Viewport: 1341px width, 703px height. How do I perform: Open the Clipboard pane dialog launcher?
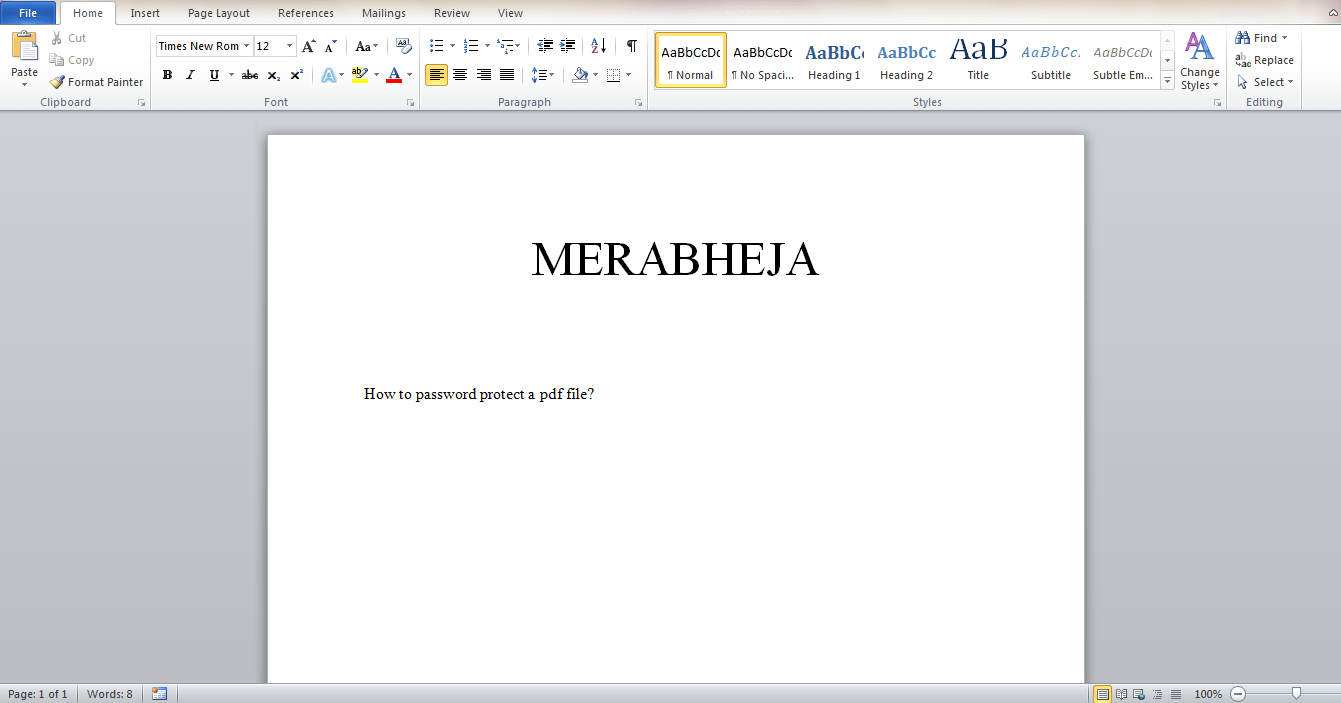click(x=141, y=103)
